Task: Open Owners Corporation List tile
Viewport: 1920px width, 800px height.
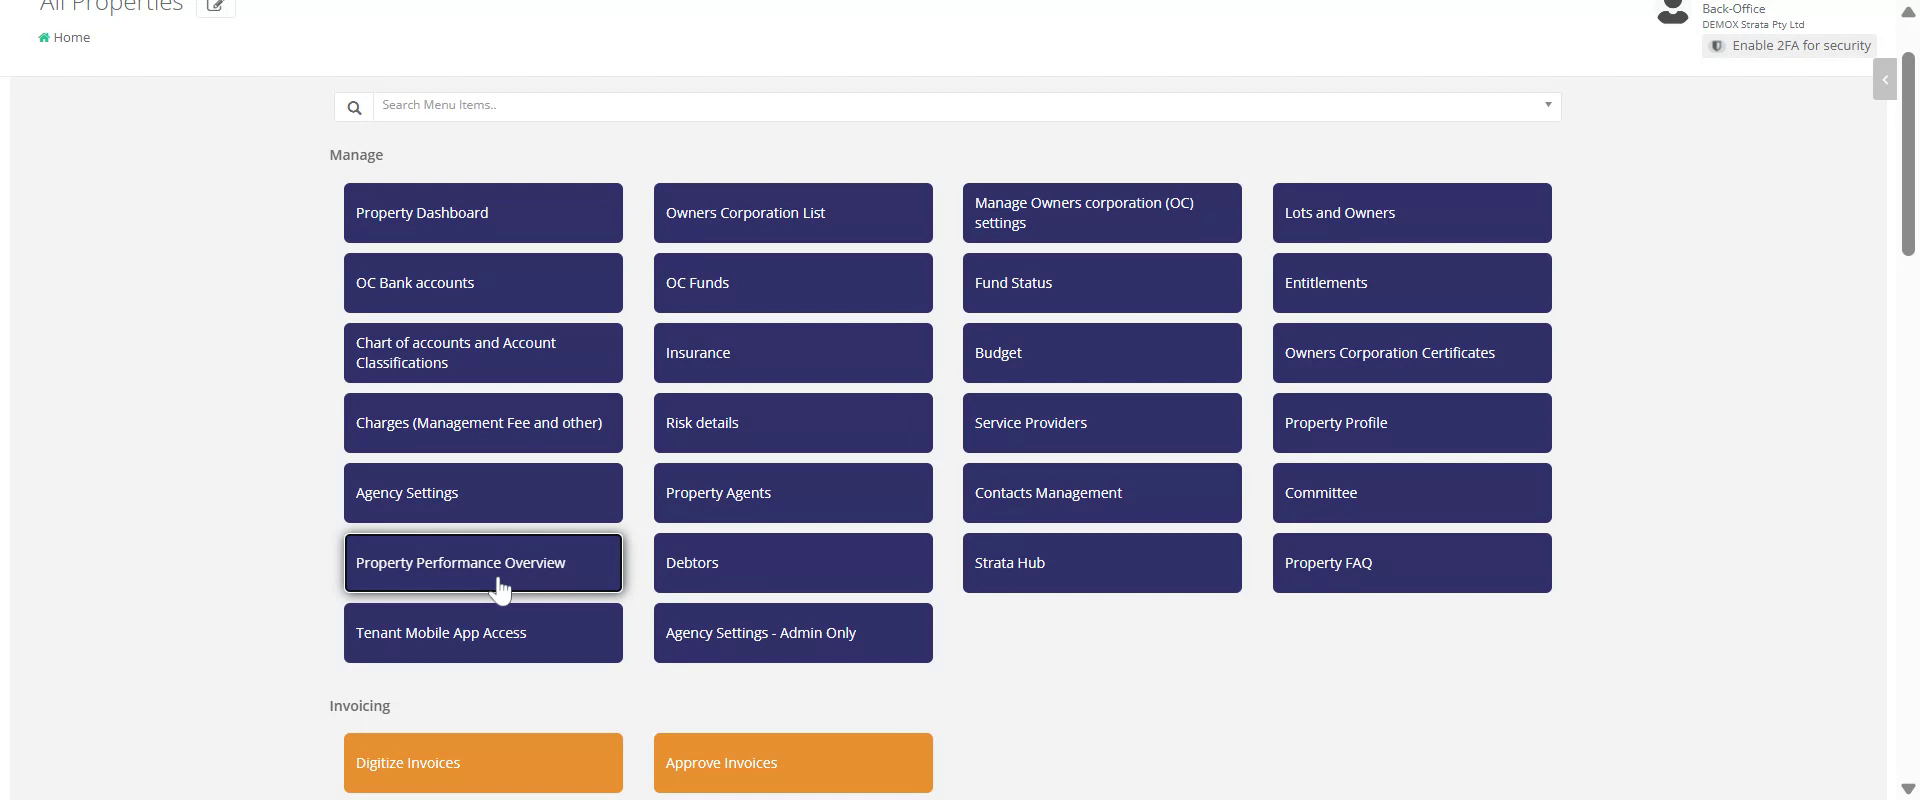Action: [x=792, y=213]
